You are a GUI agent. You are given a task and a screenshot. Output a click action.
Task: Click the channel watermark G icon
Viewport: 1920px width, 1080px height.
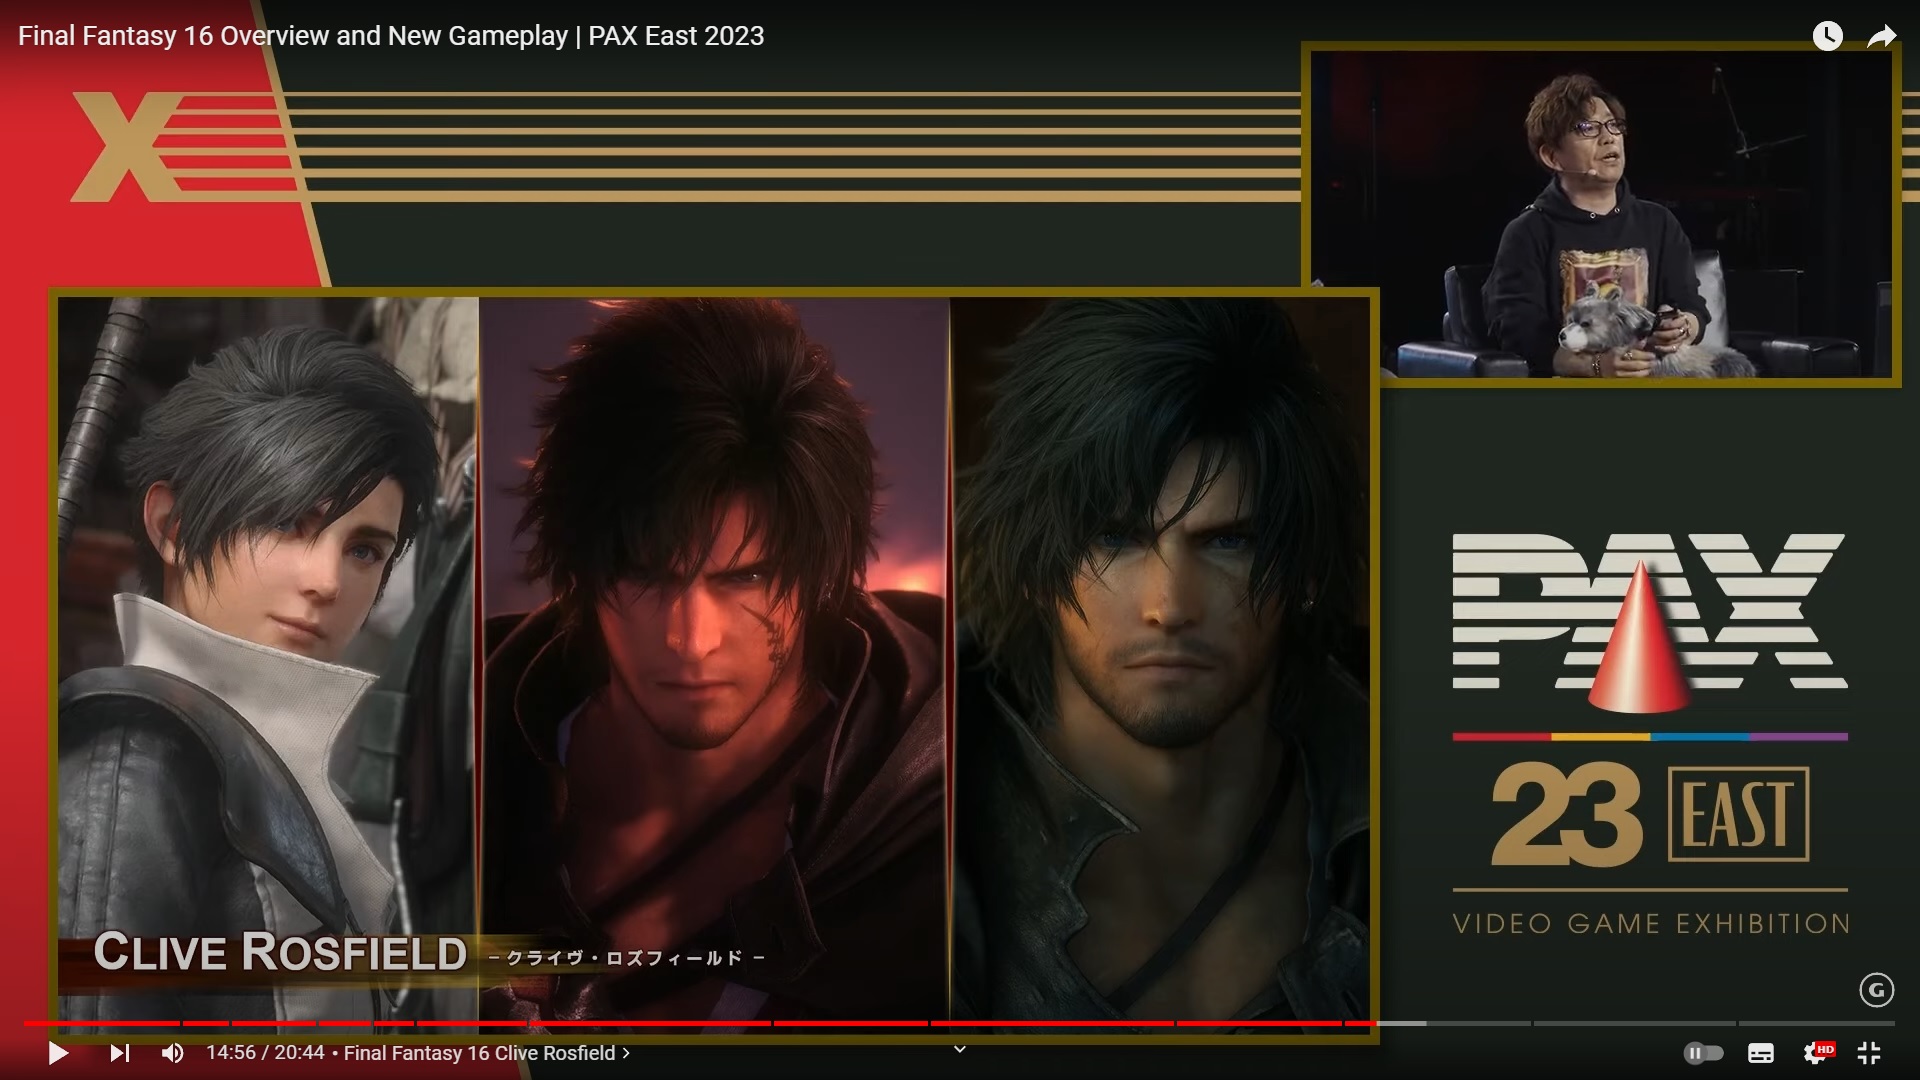pos(1877,990)
